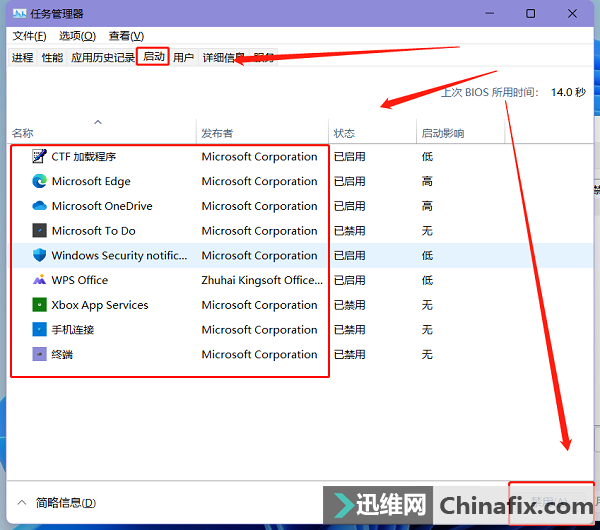Select the 手机连接 row name
Screen dimensions: 600x530
pyautogui.click(x=73, y=329)
